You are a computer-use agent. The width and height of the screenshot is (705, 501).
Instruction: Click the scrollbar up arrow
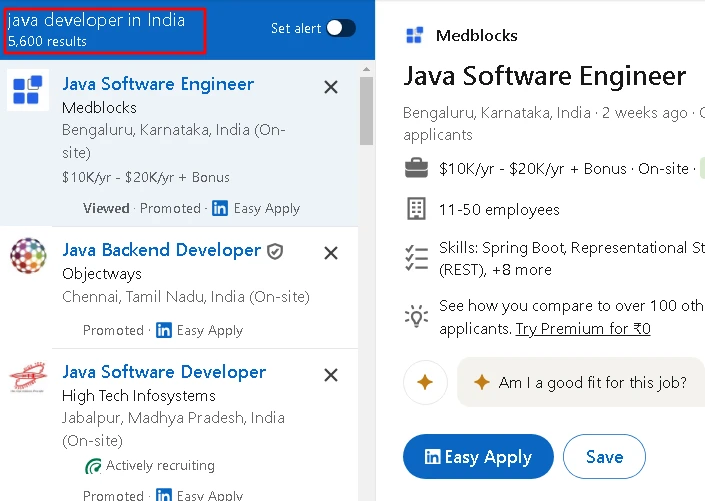pos(366,69)
